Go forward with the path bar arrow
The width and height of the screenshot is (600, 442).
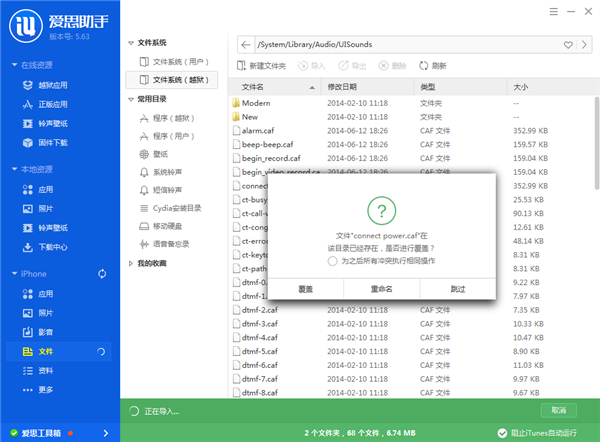tap(584, 45)
